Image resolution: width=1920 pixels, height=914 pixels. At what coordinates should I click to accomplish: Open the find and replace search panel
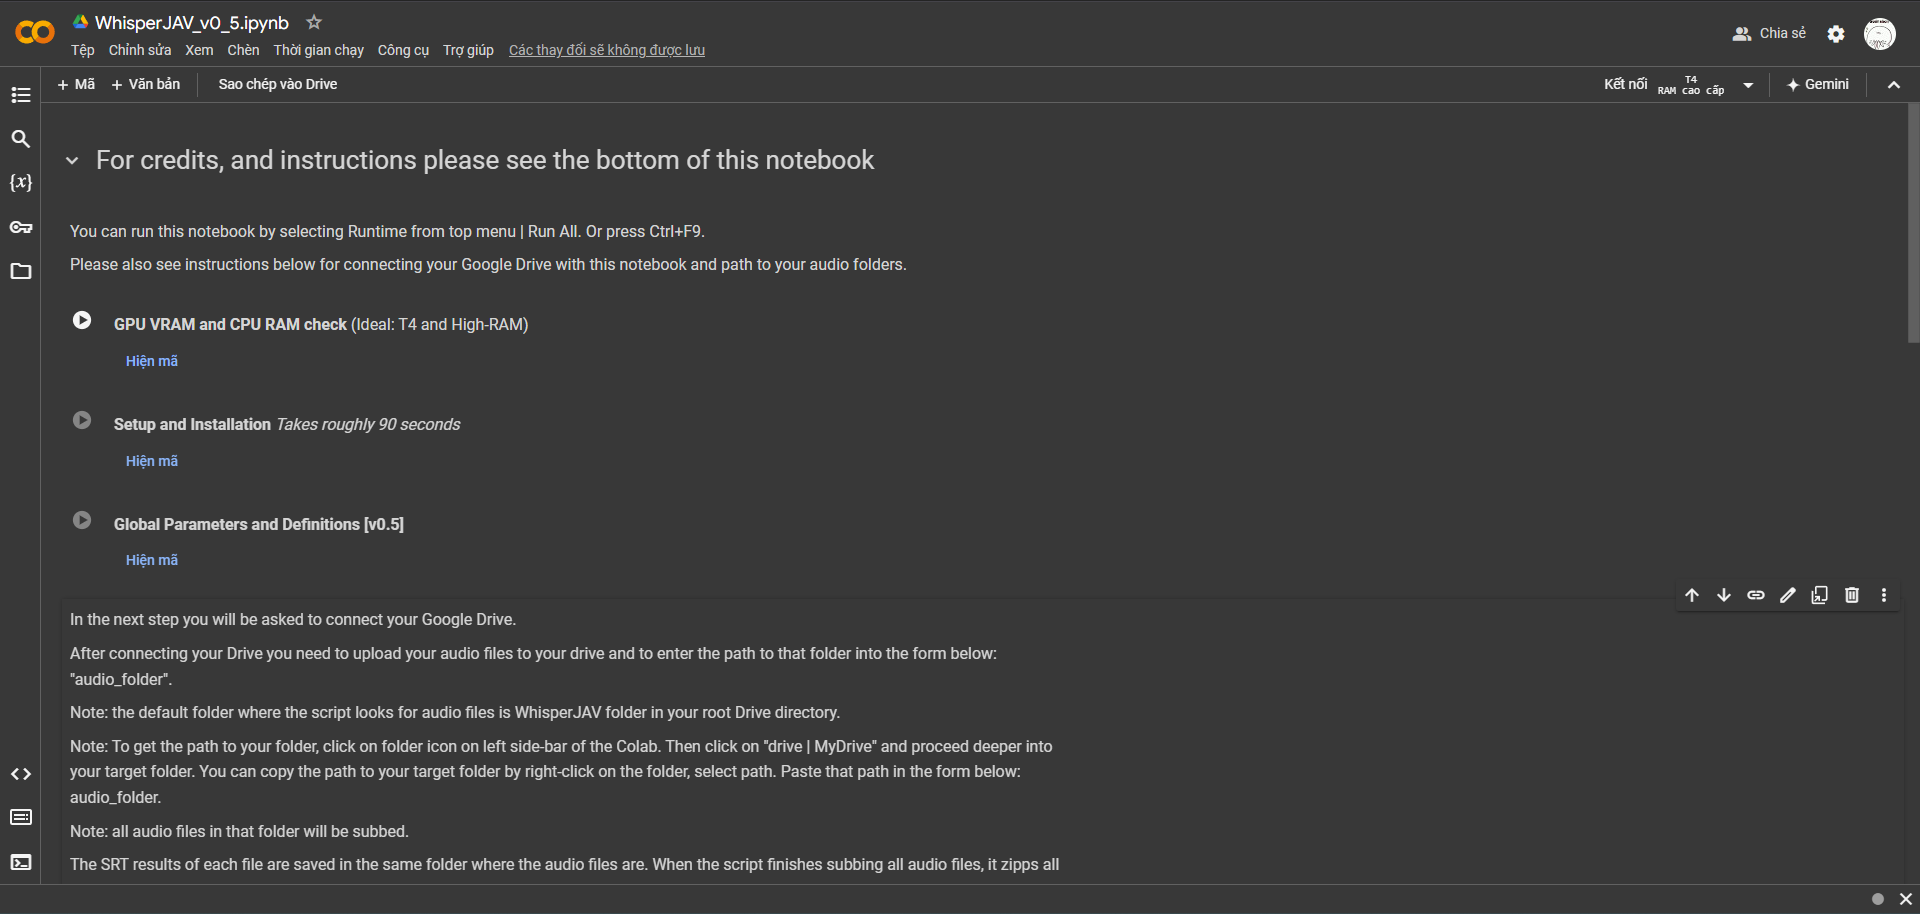pyautogui.click(x=21, y=139)
